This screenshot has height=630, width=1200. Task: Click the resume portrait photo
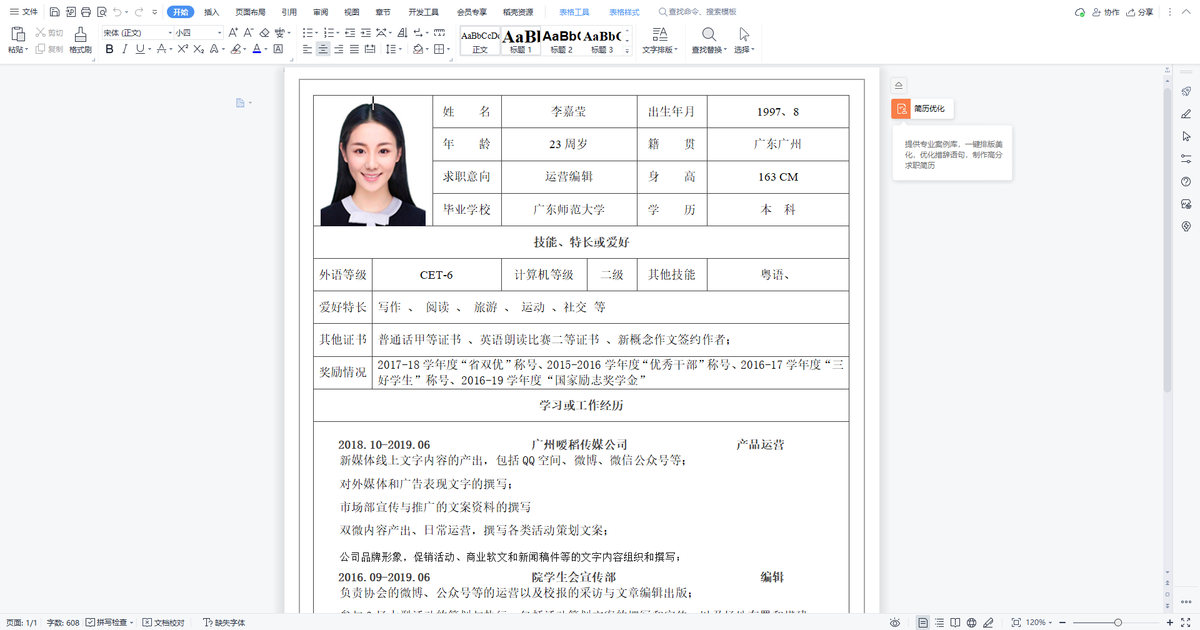click(374, 162)
